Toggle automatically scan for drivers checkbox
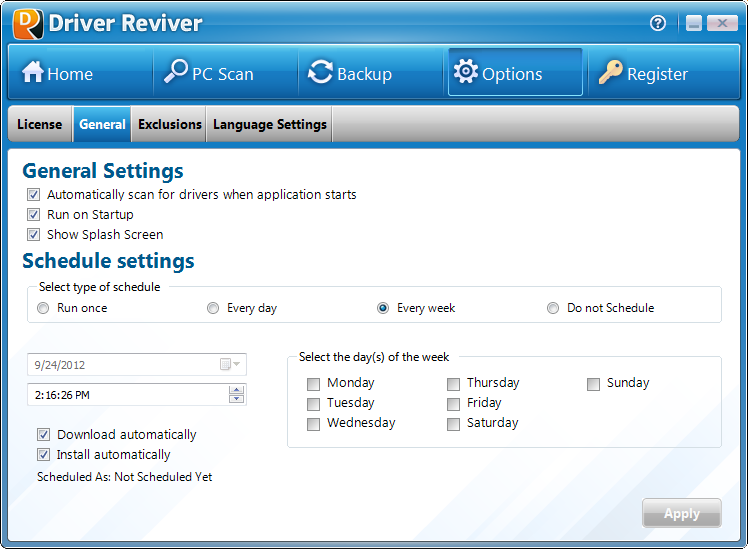The width and height of the screenshot is (748, 549). point(33,195)
